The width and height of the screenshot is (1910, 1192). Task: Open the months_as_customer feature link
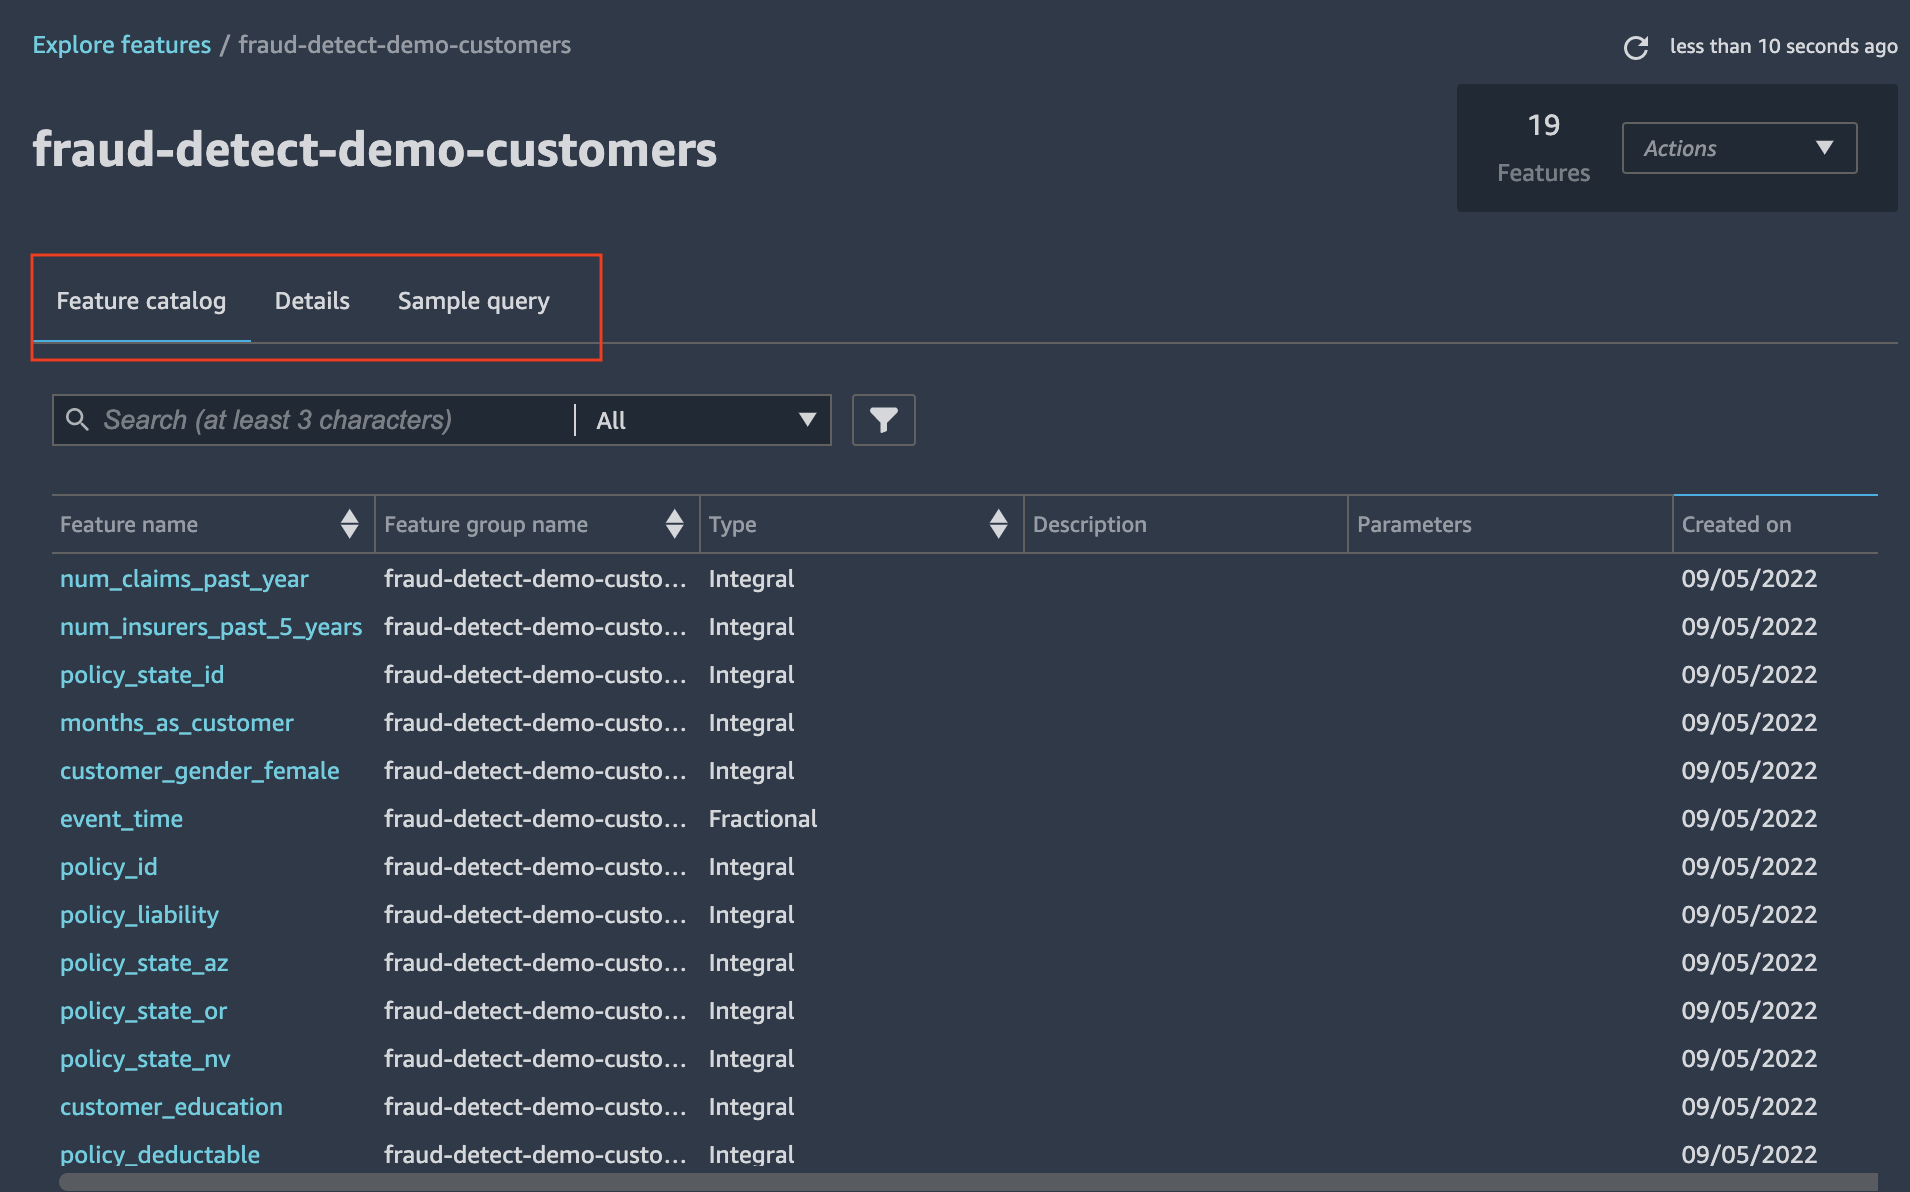coord(177,723)
